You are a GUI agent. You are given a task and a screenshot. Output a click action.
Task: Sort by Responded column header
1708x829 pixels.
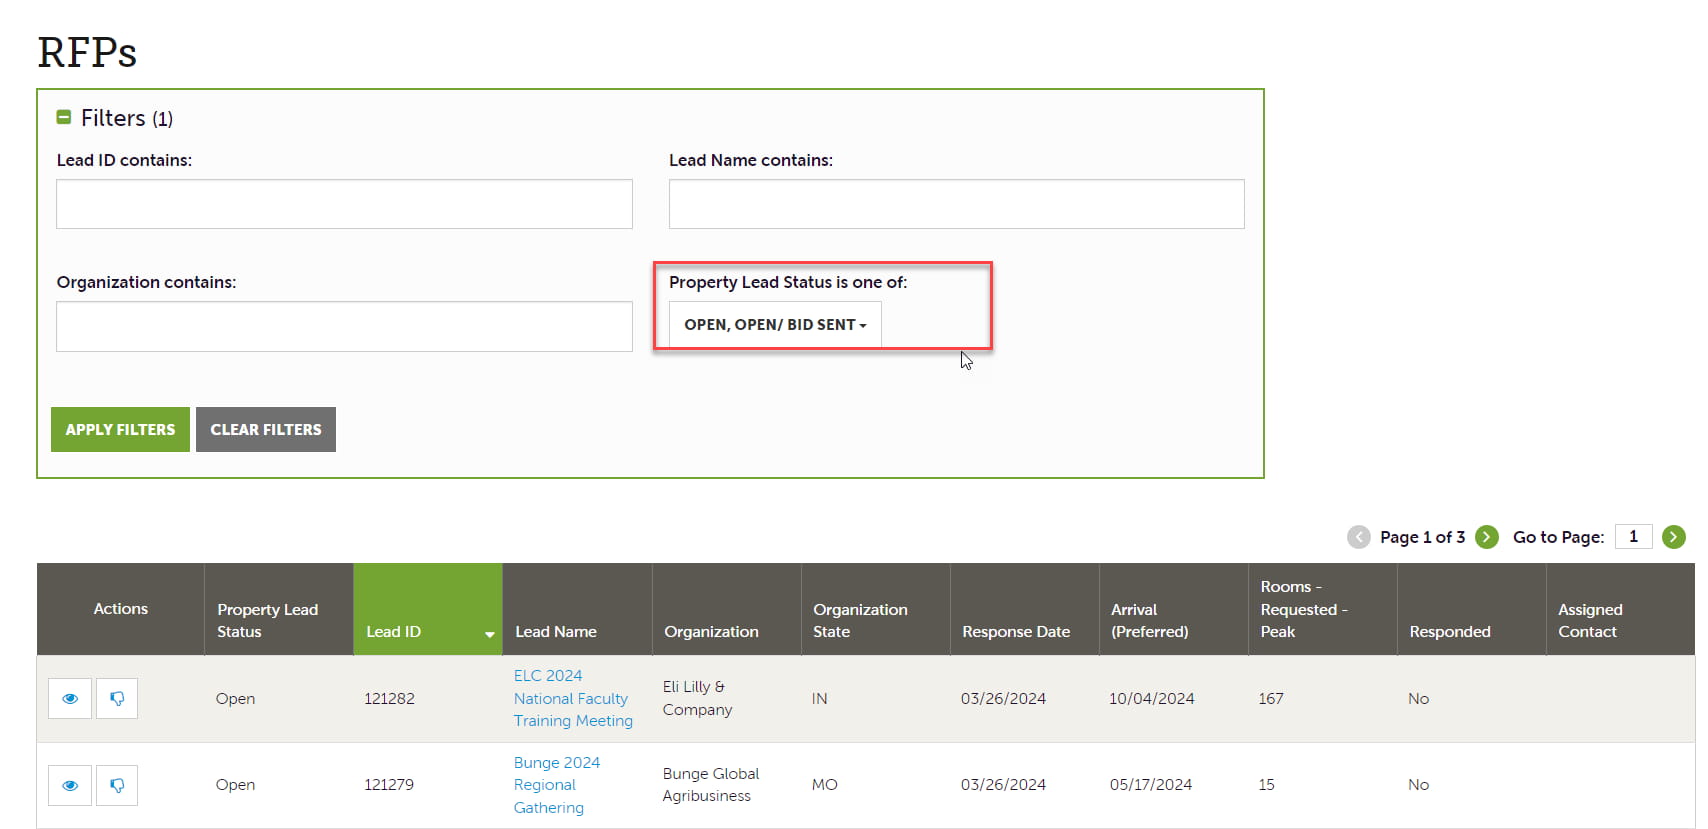[x=1471, y=609]
